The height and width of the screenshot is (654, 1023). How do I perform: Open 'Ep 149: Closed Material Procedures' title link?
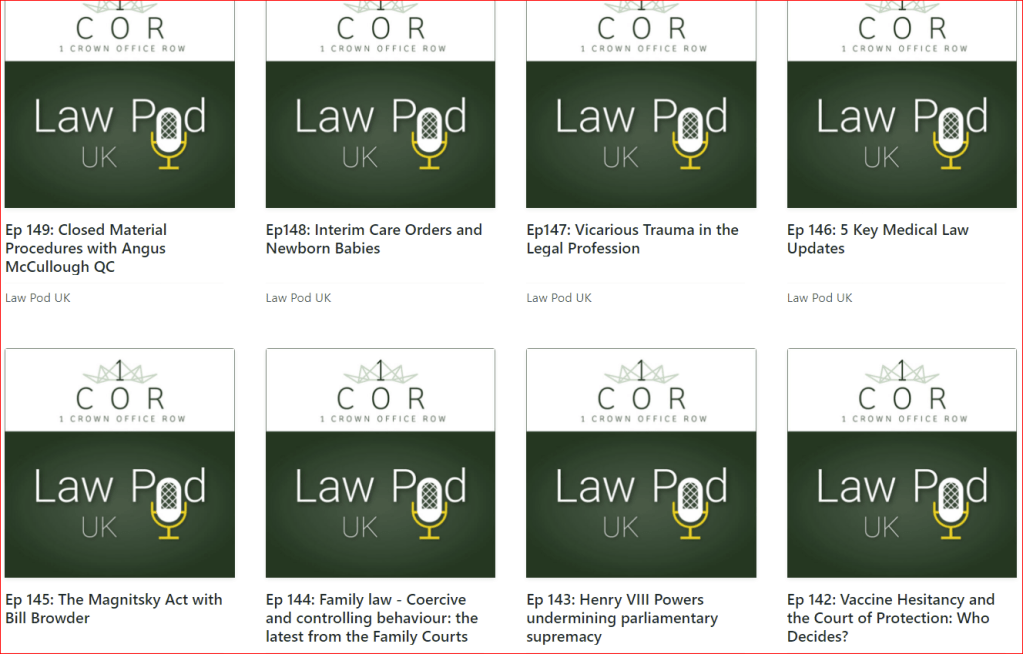[86, 248]
